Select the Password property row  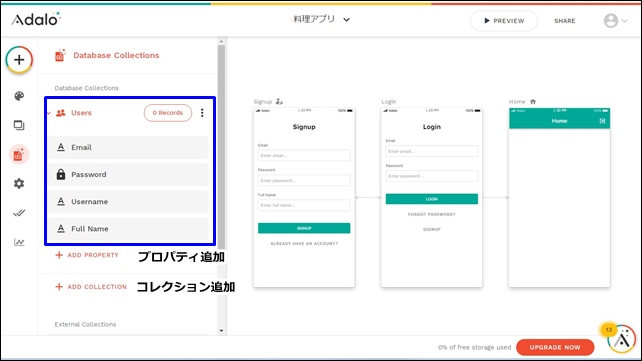[x=128, y=174]
